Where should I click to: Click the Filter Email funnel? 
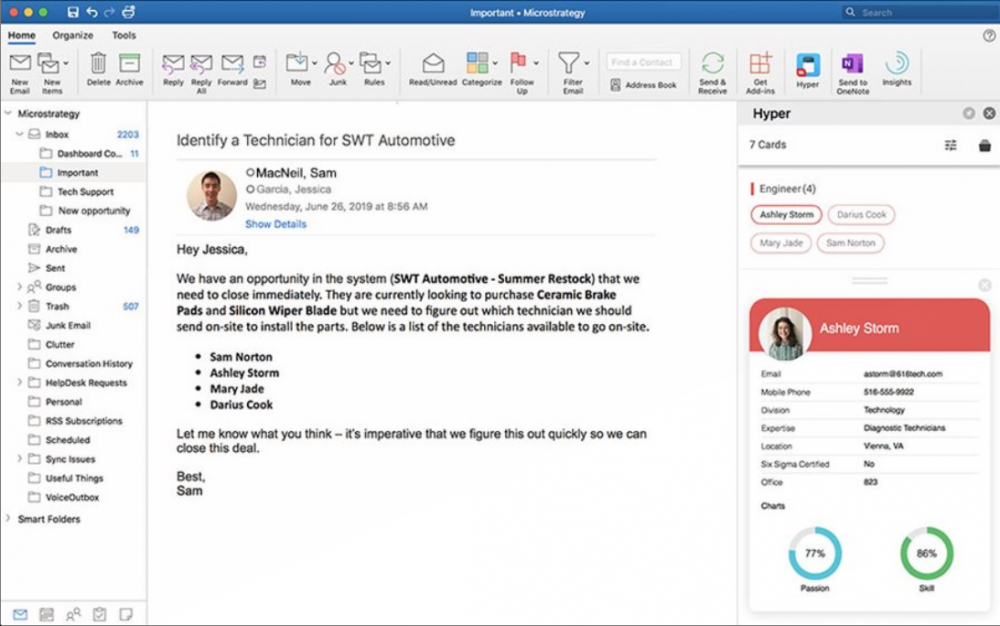[x=568, y=63]
